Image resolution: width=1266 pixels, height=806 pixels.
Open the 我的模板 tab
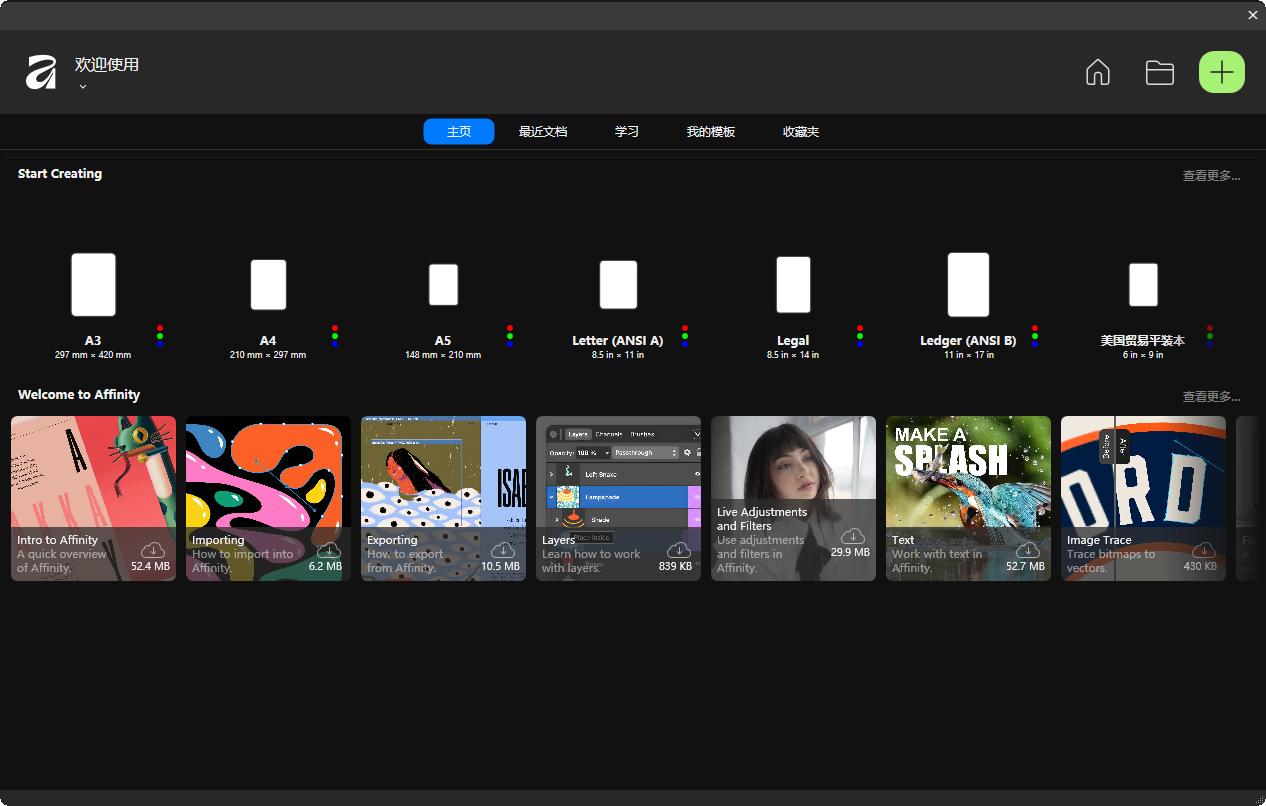[x=710, y=131]
